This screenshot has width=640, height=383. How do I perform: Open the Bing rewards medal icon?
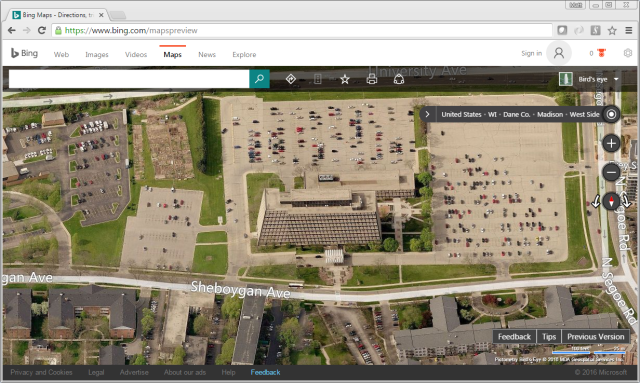point(601,53)
